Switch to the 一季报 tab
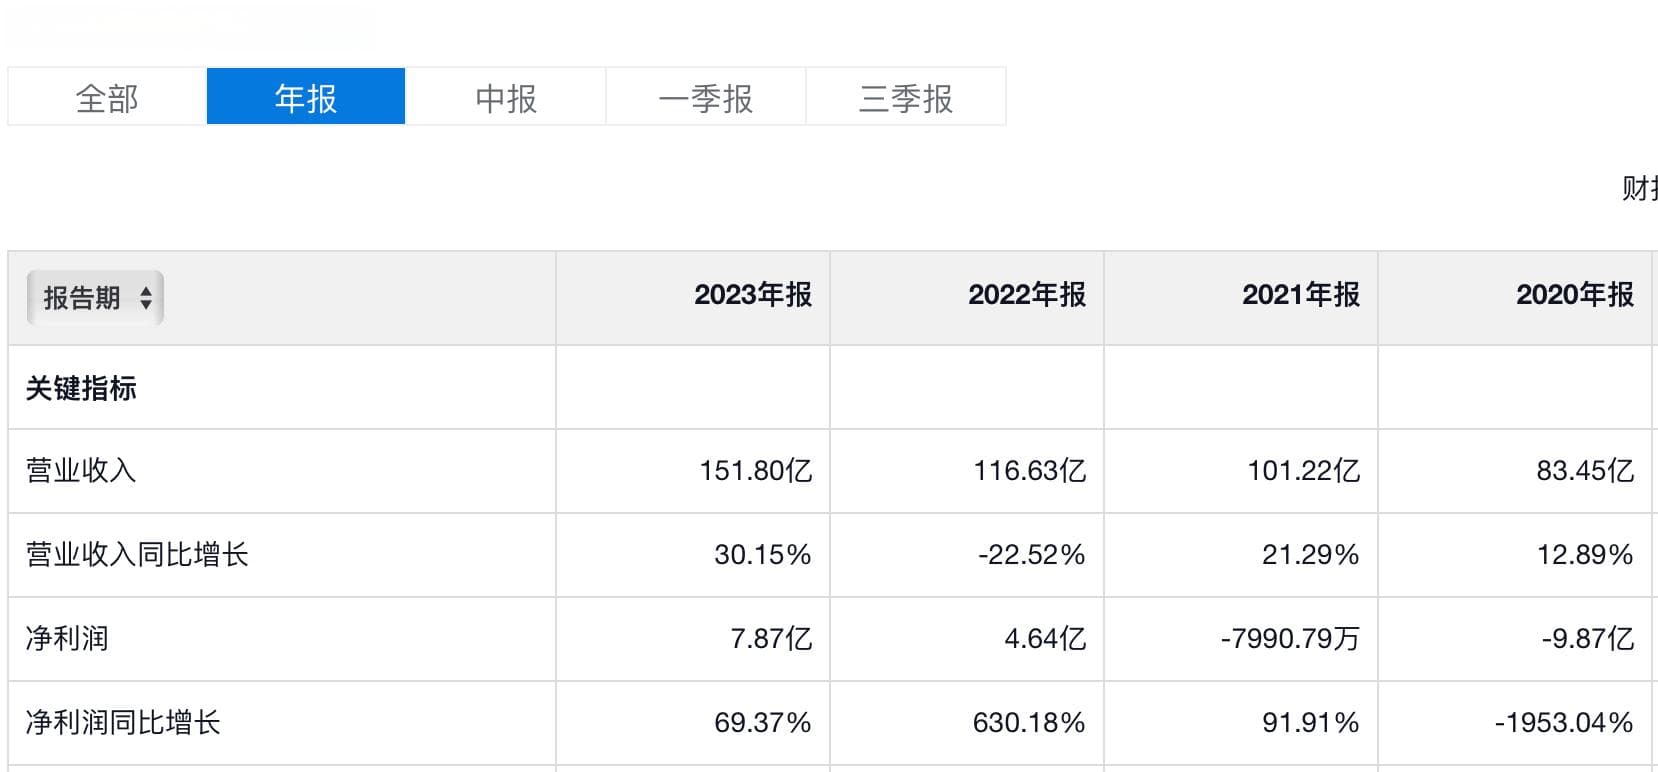Screen dimensions: 1658x772 tap(706, 97)
